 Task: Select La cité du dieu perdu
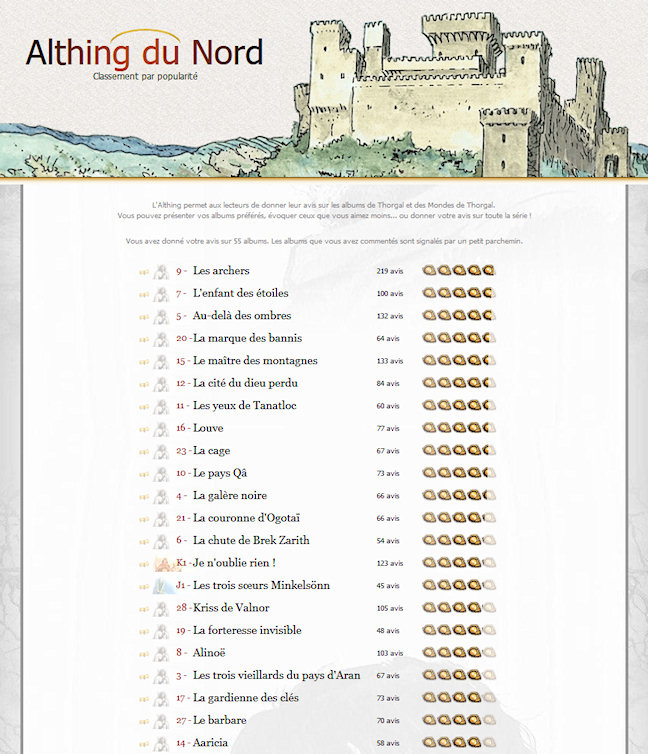245,383
